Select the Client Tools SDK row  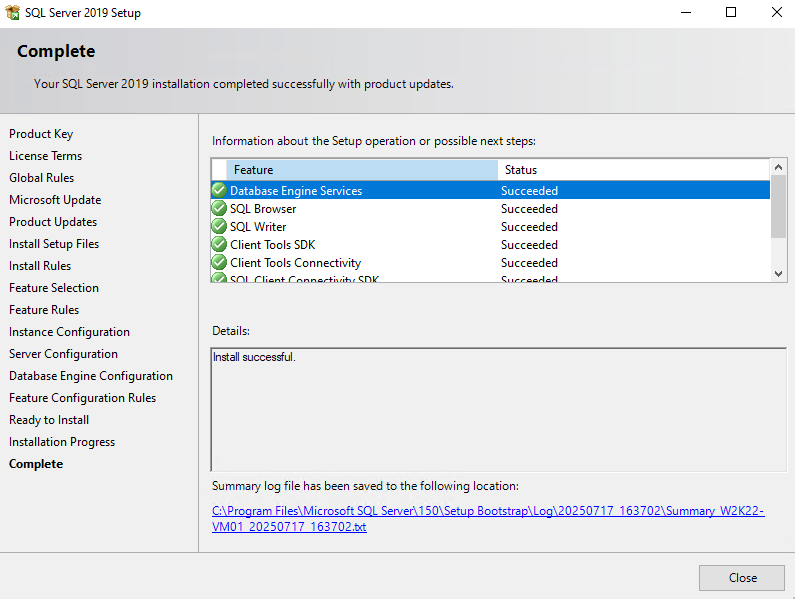point(490,244)
